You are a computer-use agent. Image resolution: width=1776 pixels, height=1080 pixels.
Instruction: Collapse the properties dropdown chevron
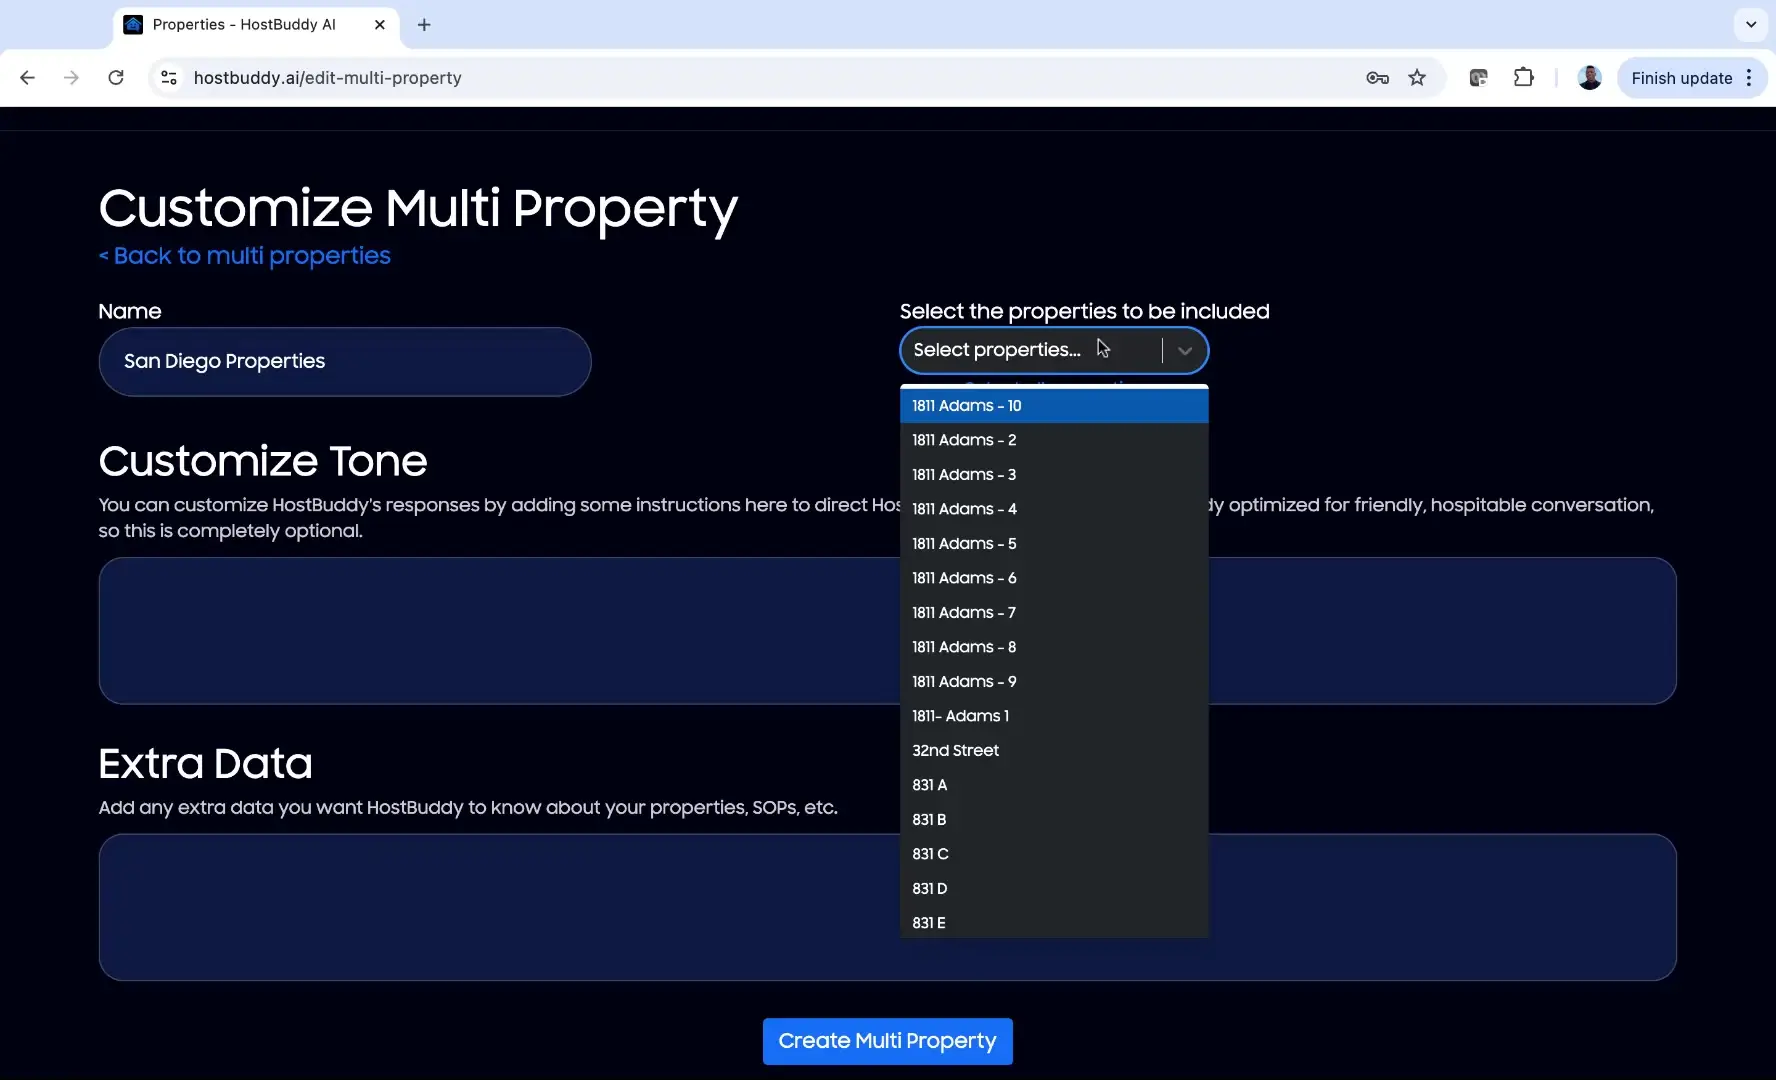coord(1185,351)
